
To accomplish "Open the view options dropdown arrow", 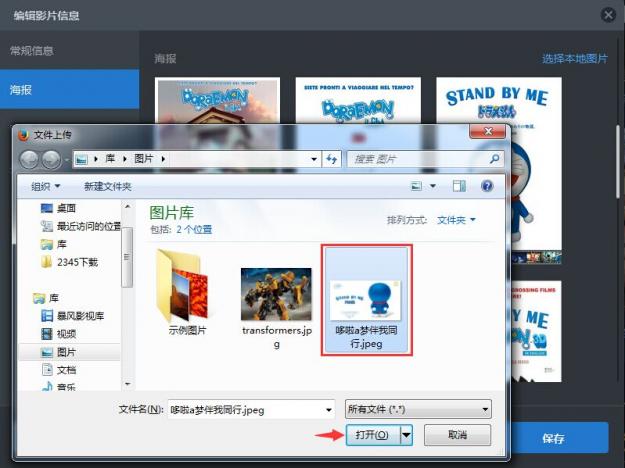I will 433,186.
